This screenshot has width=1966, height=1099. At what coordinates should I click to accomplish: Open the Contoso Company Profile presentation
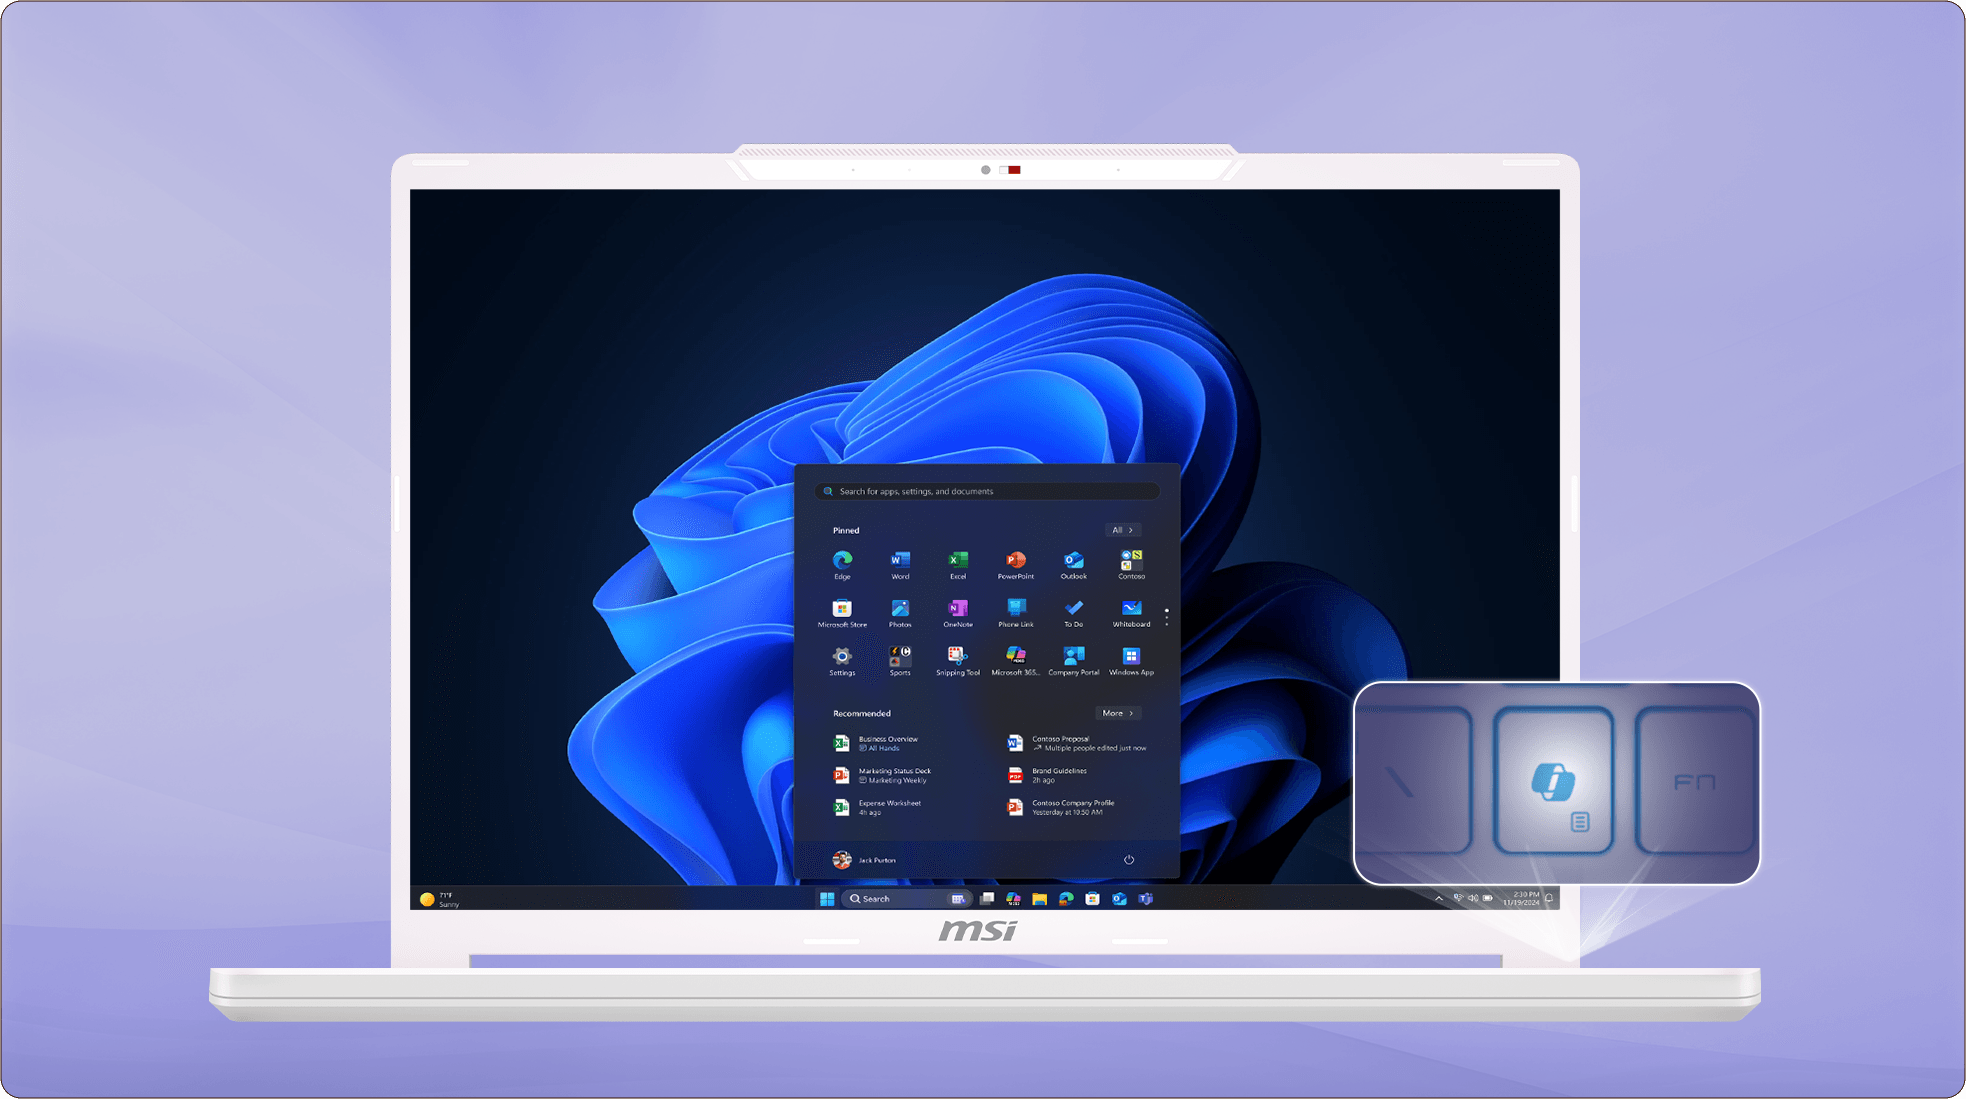tap(1061, 807)
